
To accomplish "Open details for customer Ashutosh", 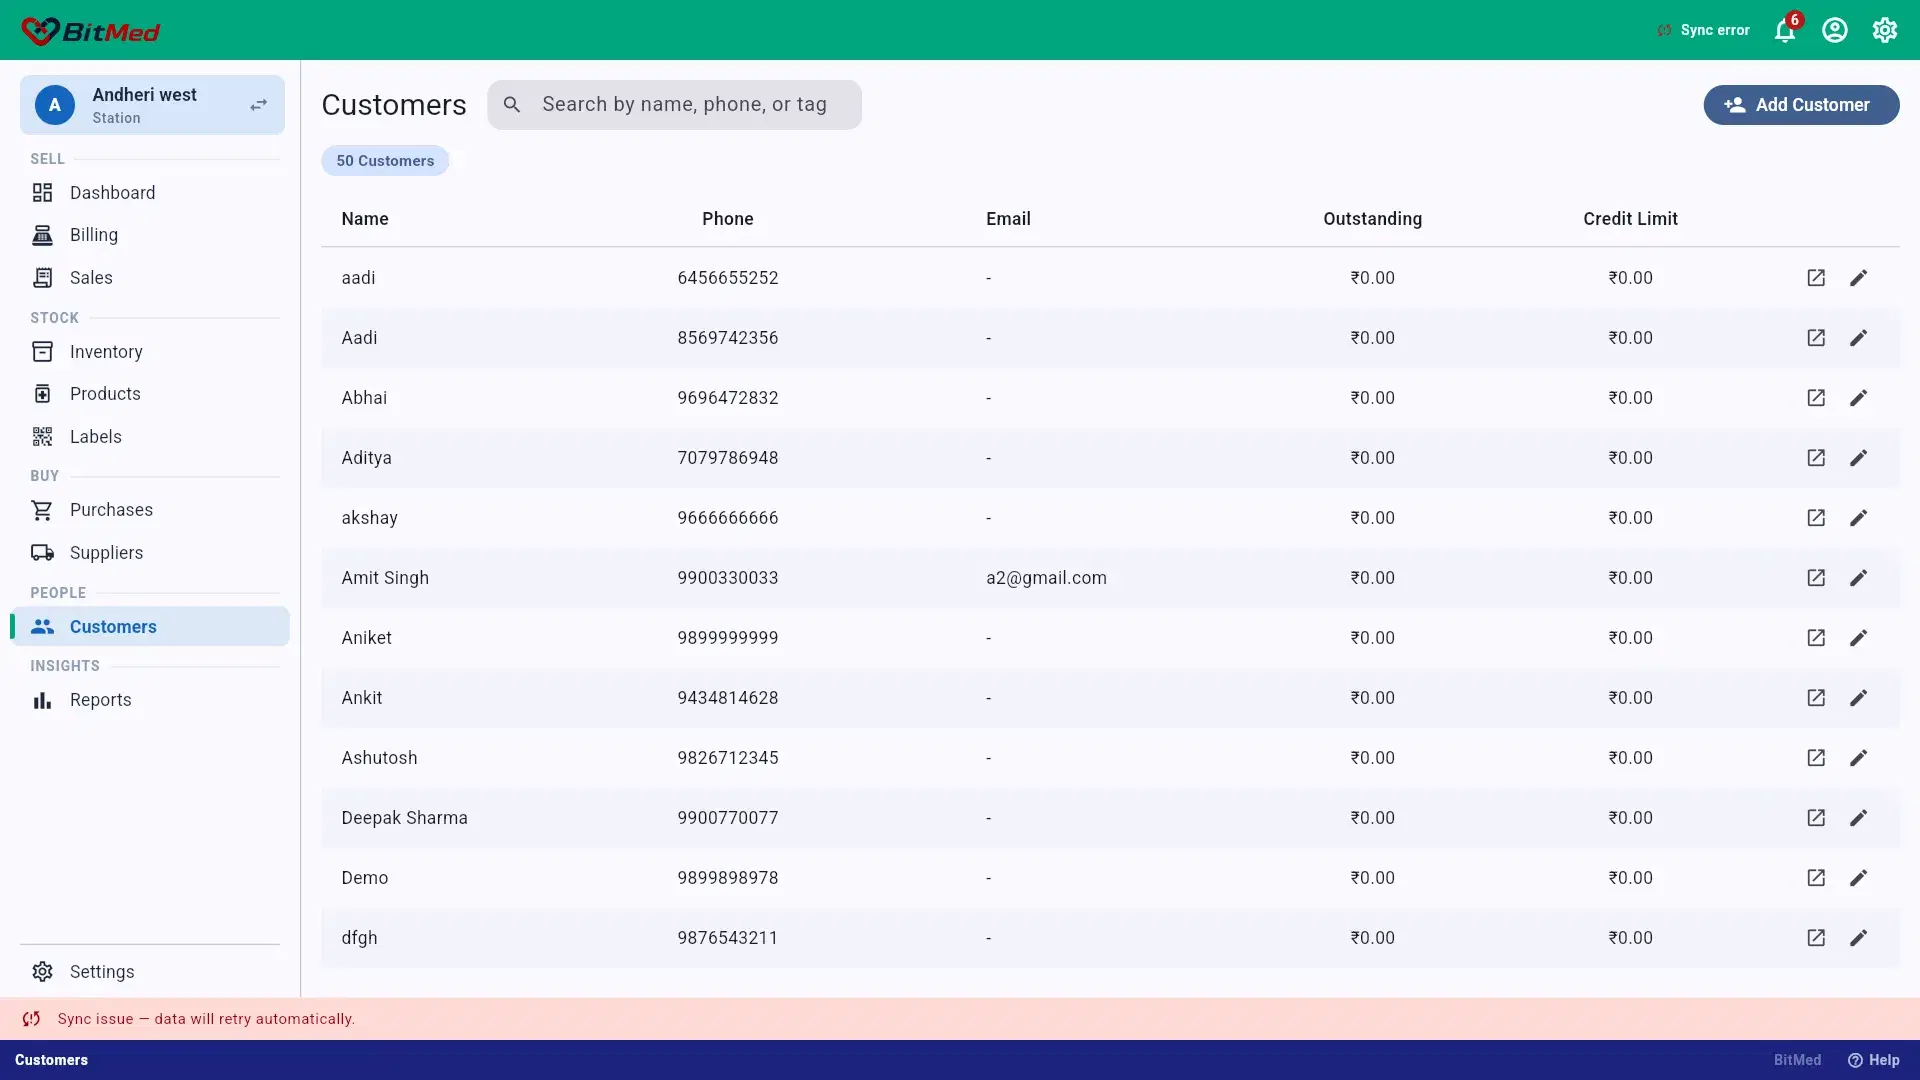I will point(1816,758).
